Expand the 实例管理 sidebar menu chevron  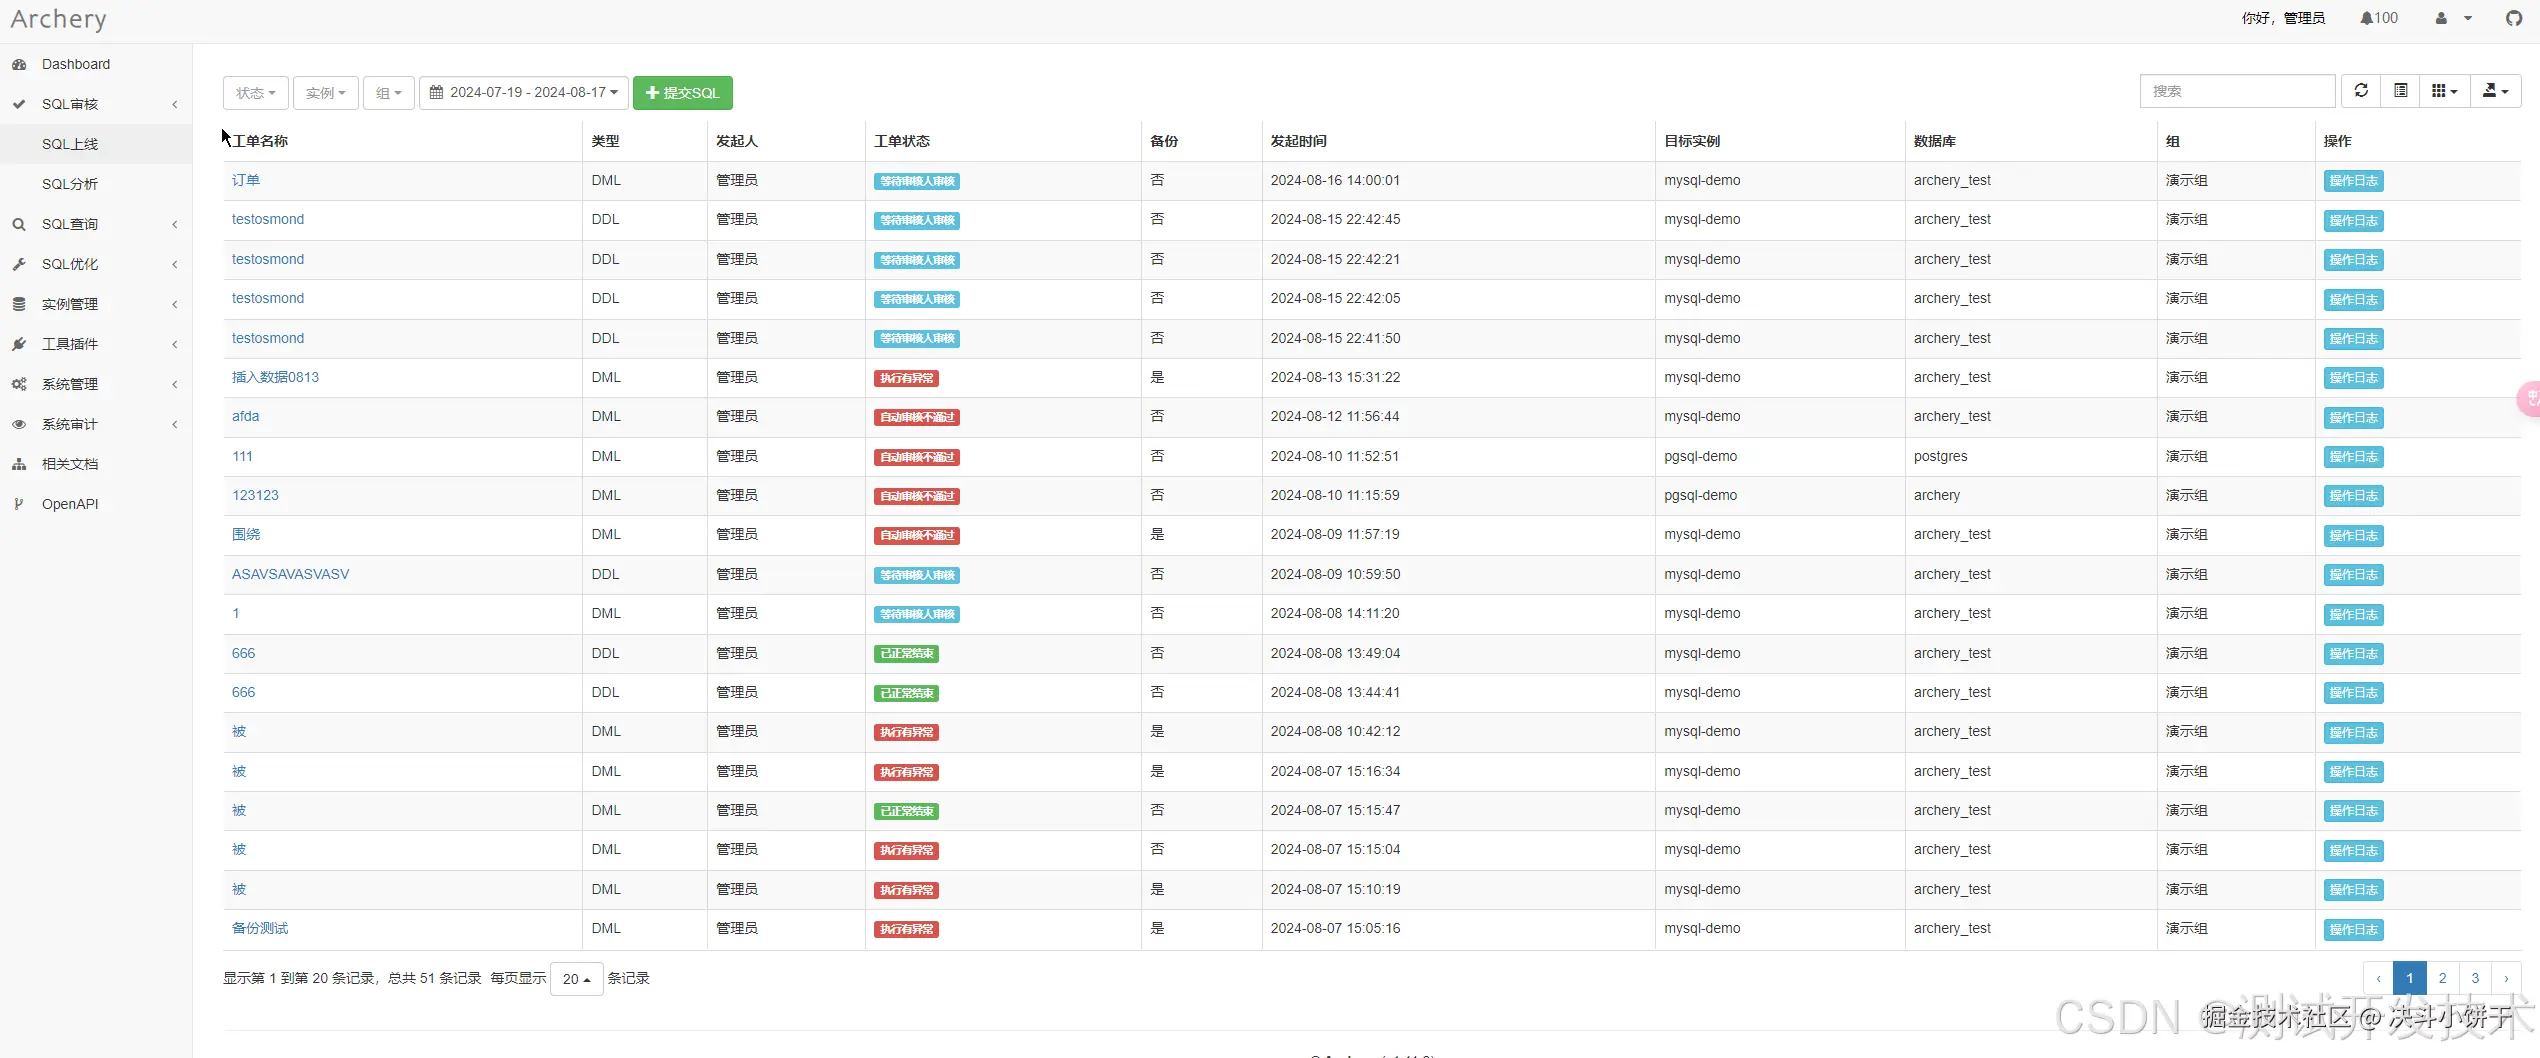pos(175,304)
